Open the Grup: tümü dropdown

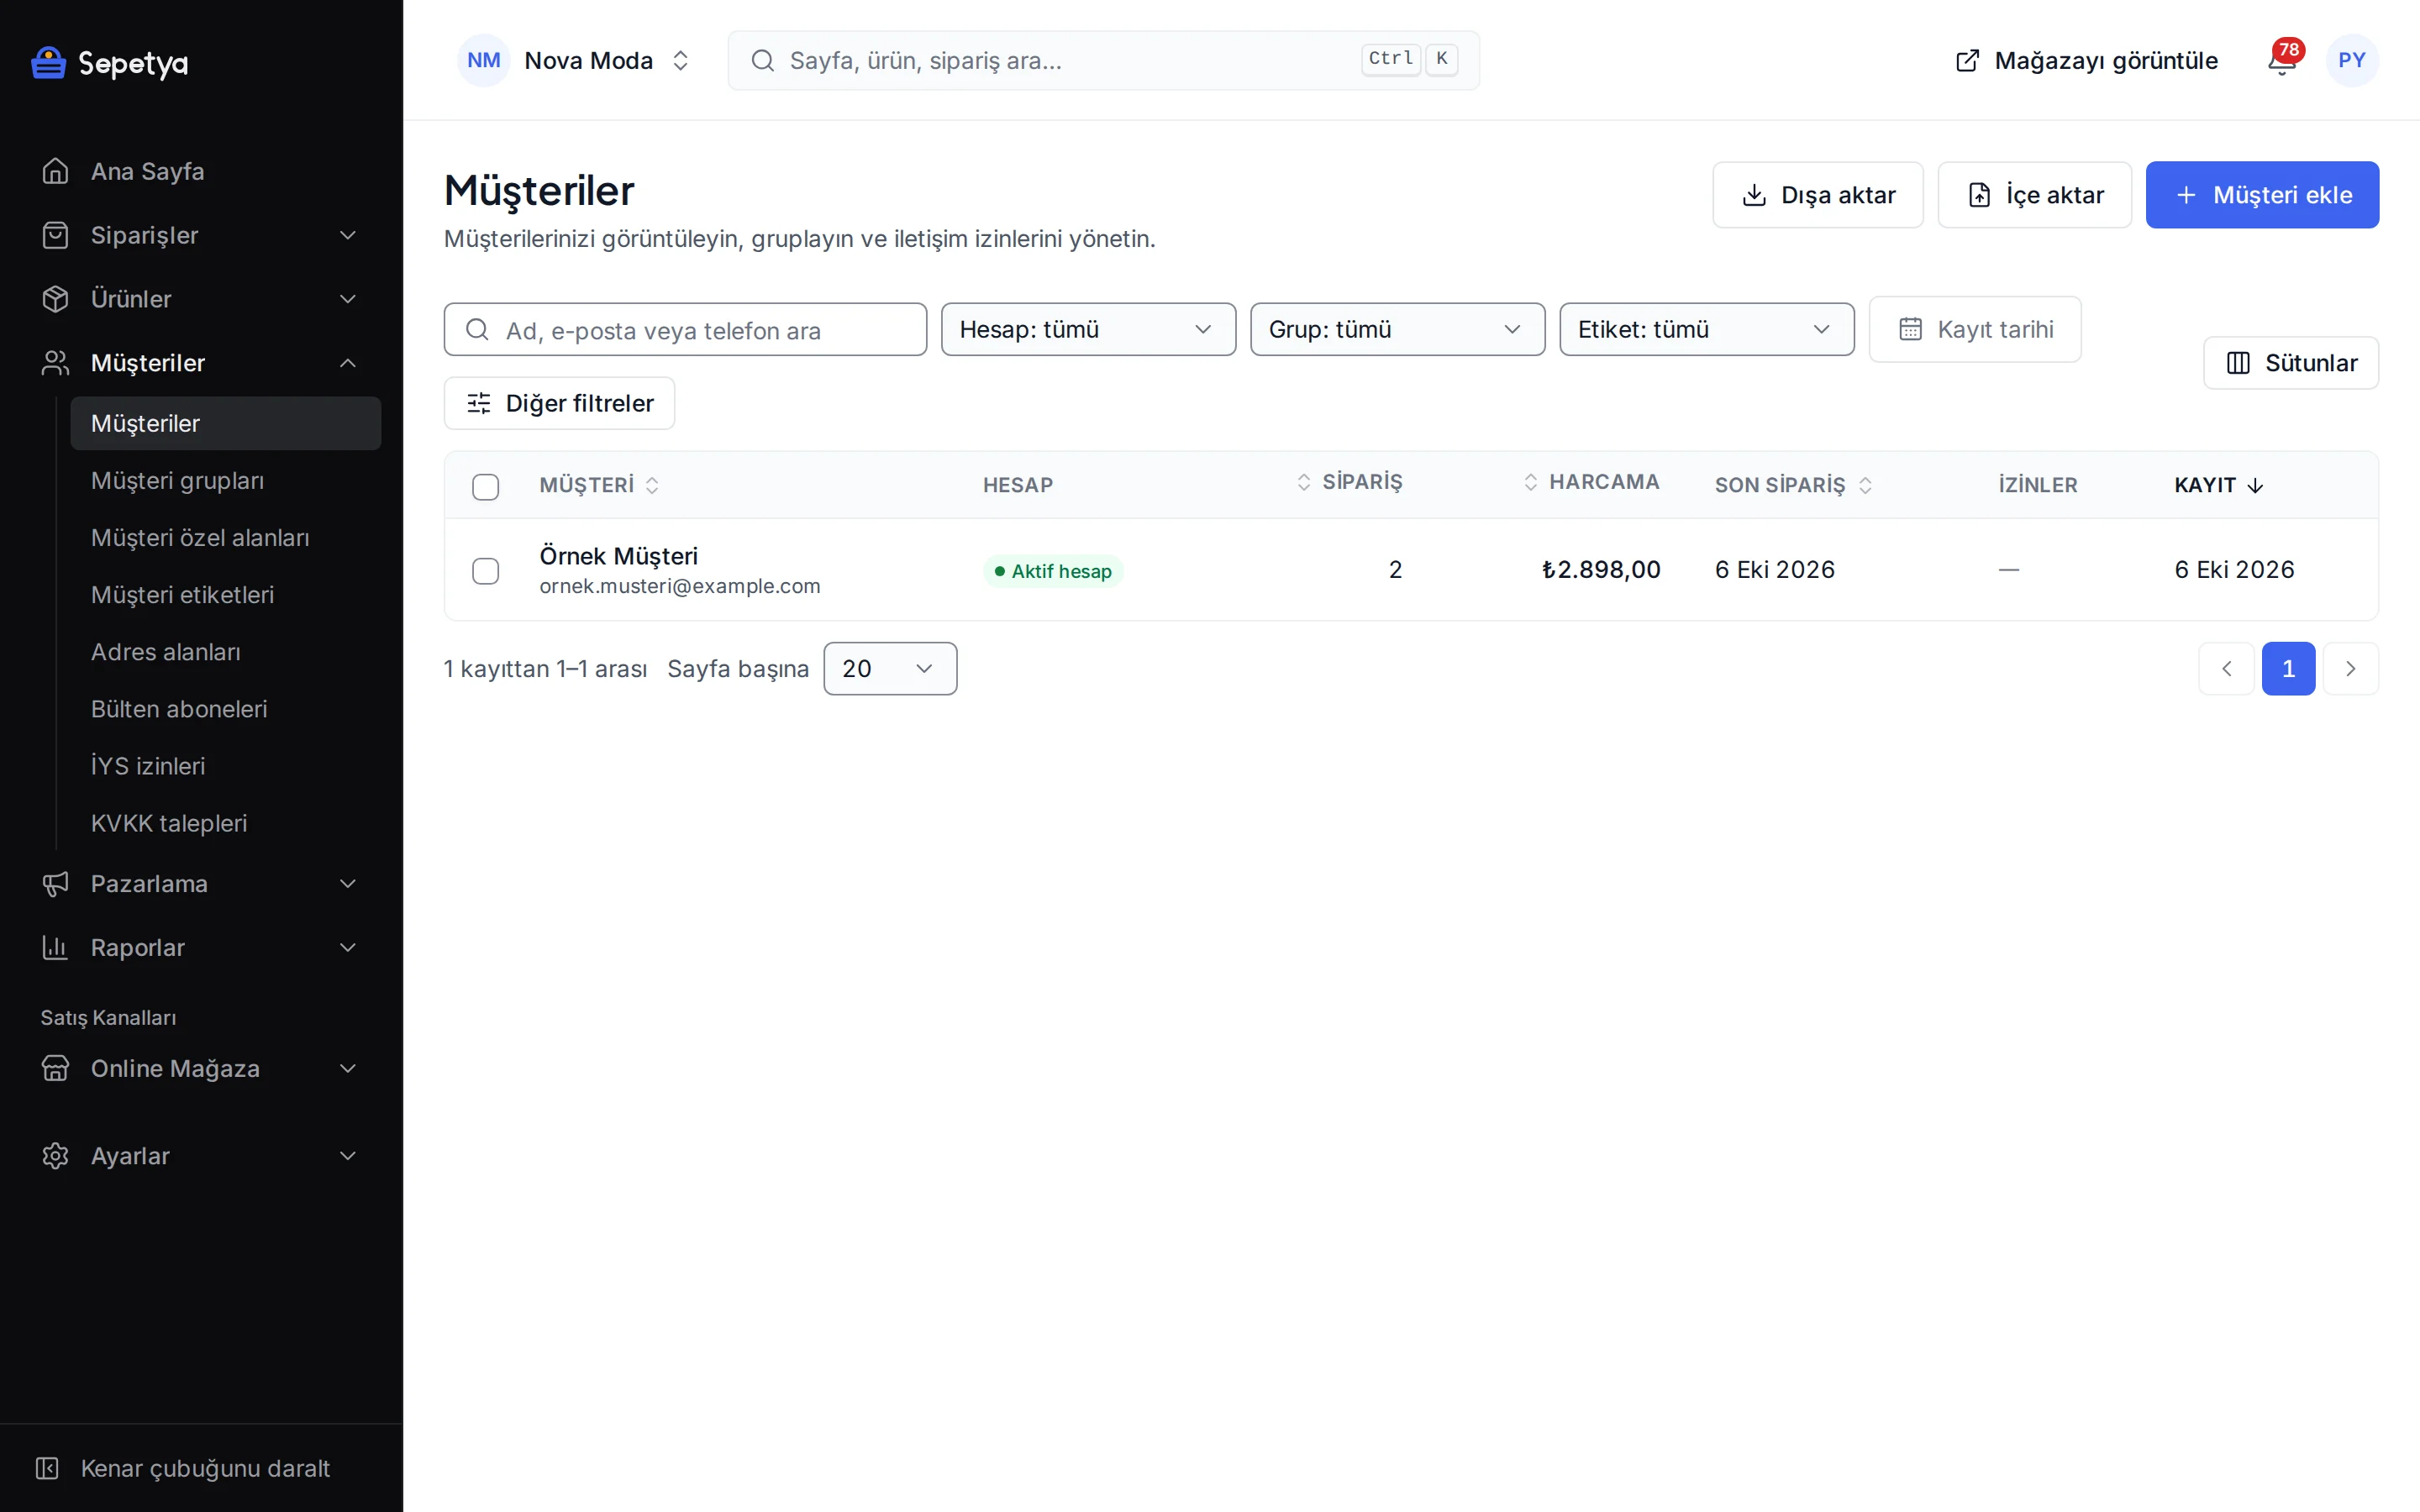tap(1397, 329)
